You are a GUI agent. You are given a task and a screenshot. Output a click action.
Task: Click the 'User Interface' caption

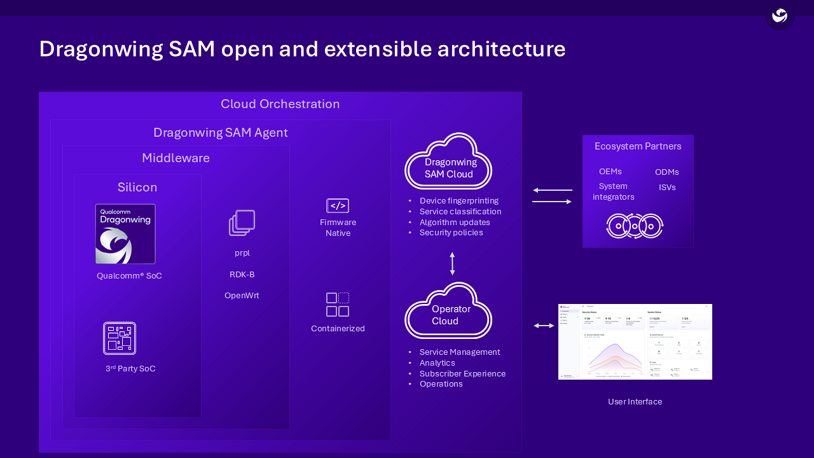click(x=635, y=401)
